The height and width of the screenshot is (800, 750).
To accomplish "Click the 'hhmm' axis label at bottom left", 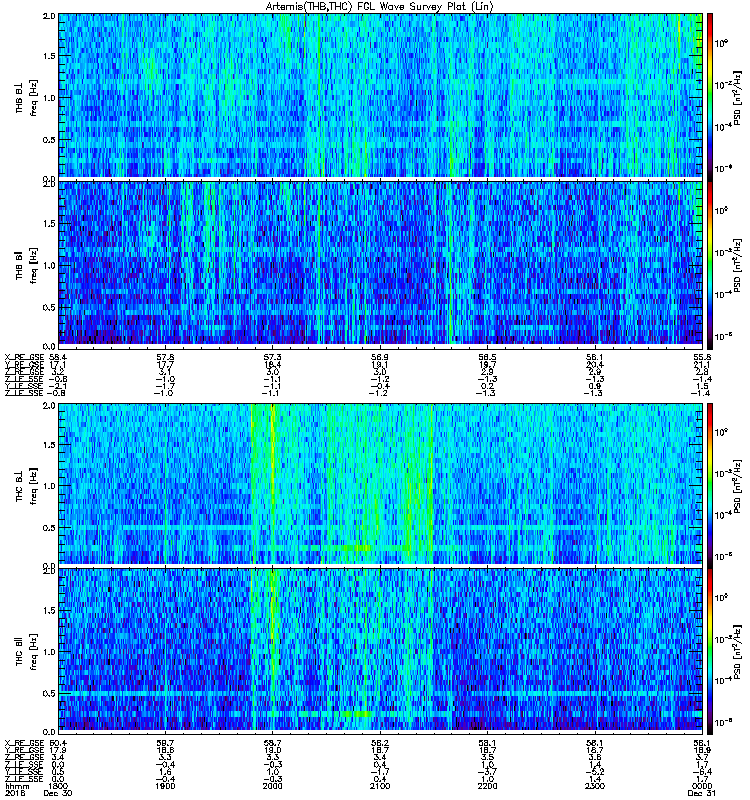I will 16,786.
